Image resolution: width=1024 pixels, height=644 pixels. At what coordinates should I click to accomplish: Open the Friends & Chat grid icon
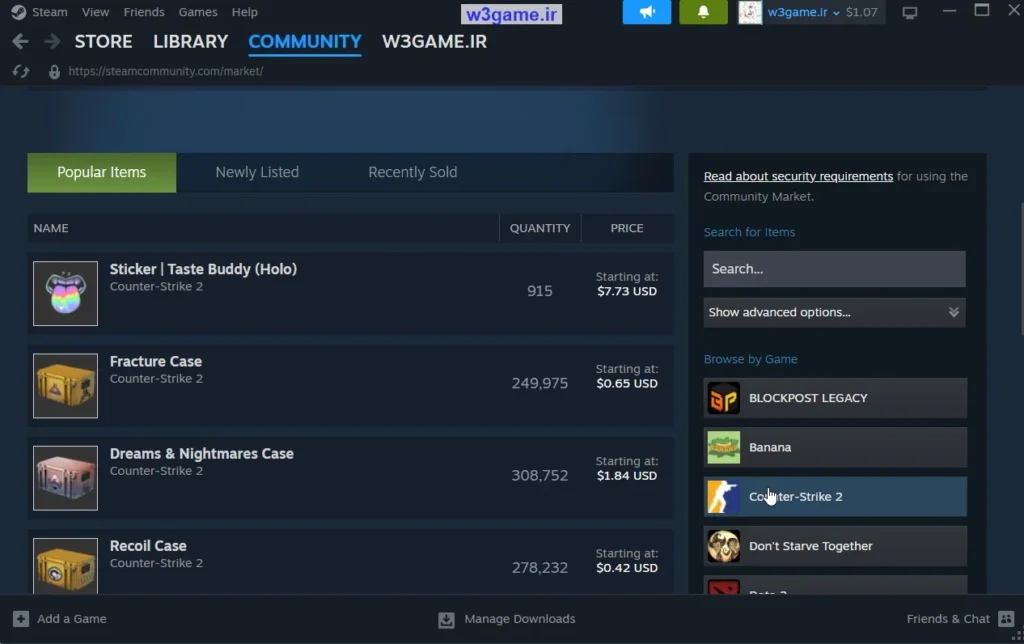1006,619
